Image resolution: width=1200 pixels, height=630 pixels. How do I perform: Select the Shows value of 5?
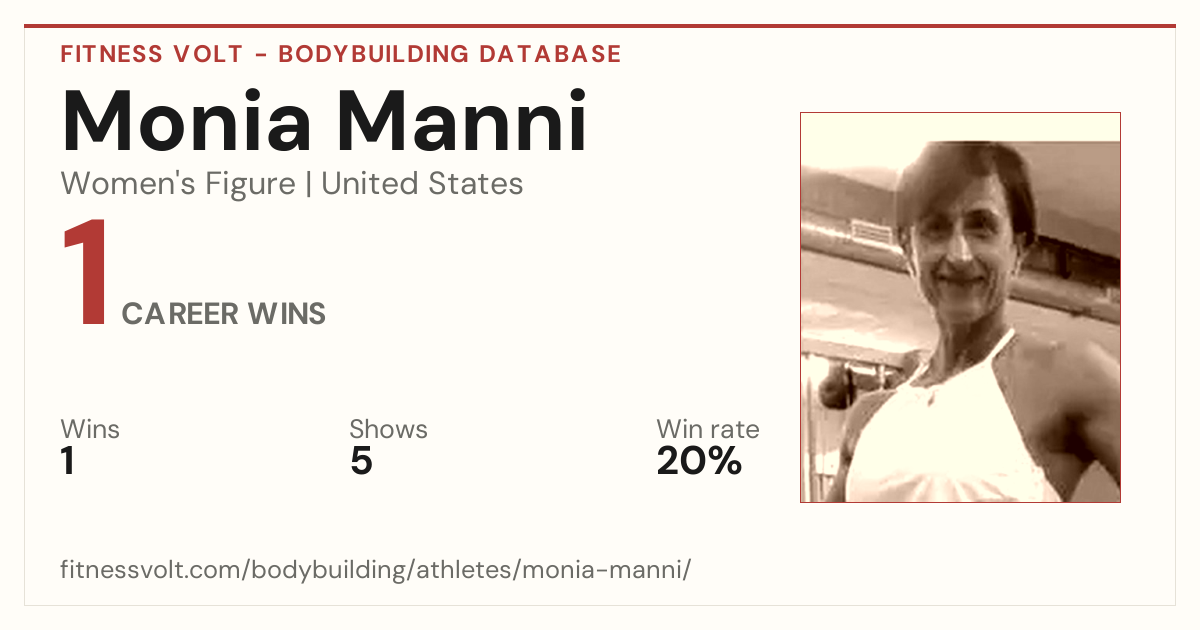(x=361, y=462)
